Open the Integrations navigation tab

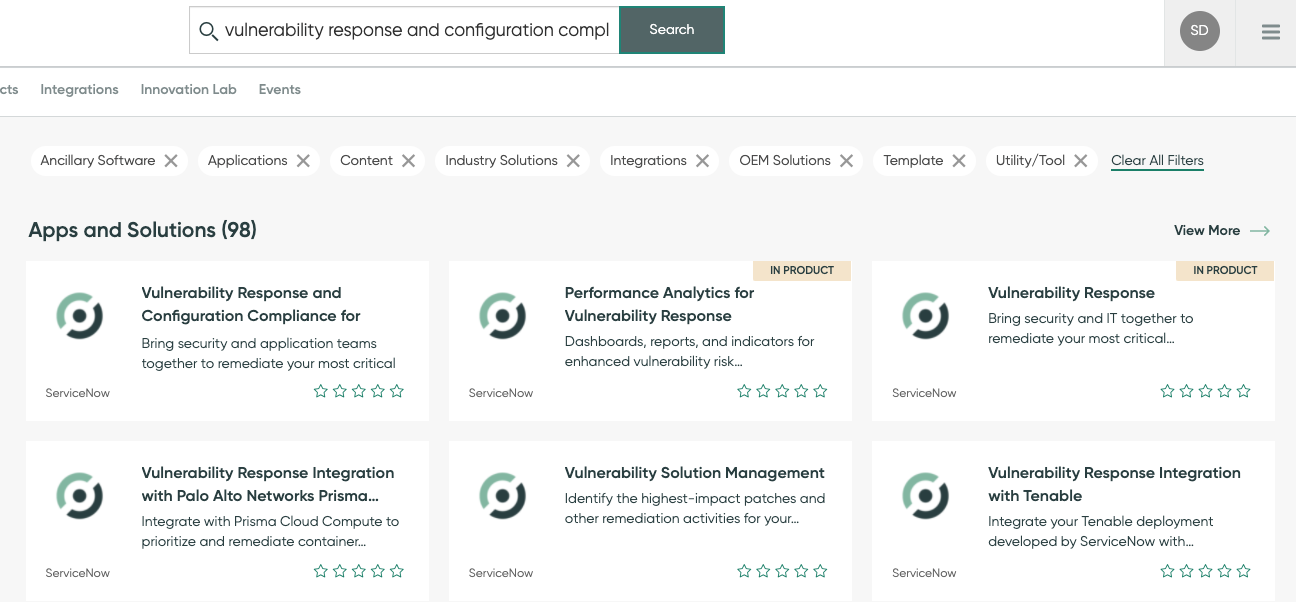pos(79,90)
